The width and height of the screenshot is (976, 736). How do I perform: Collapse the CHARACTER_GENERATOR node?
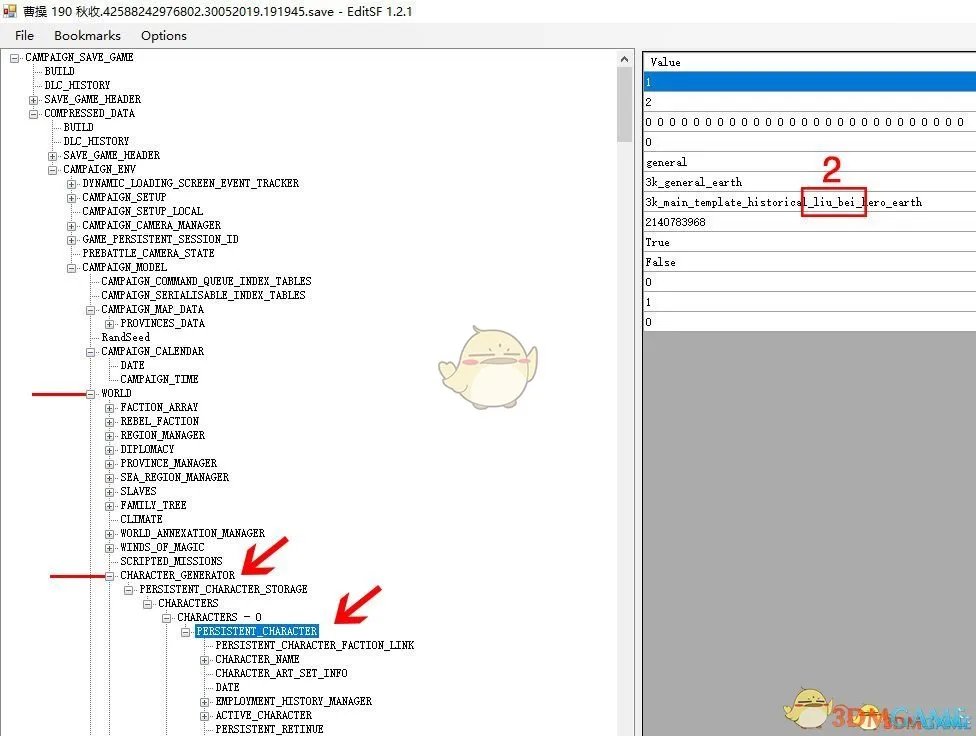(x=110, y=576)
